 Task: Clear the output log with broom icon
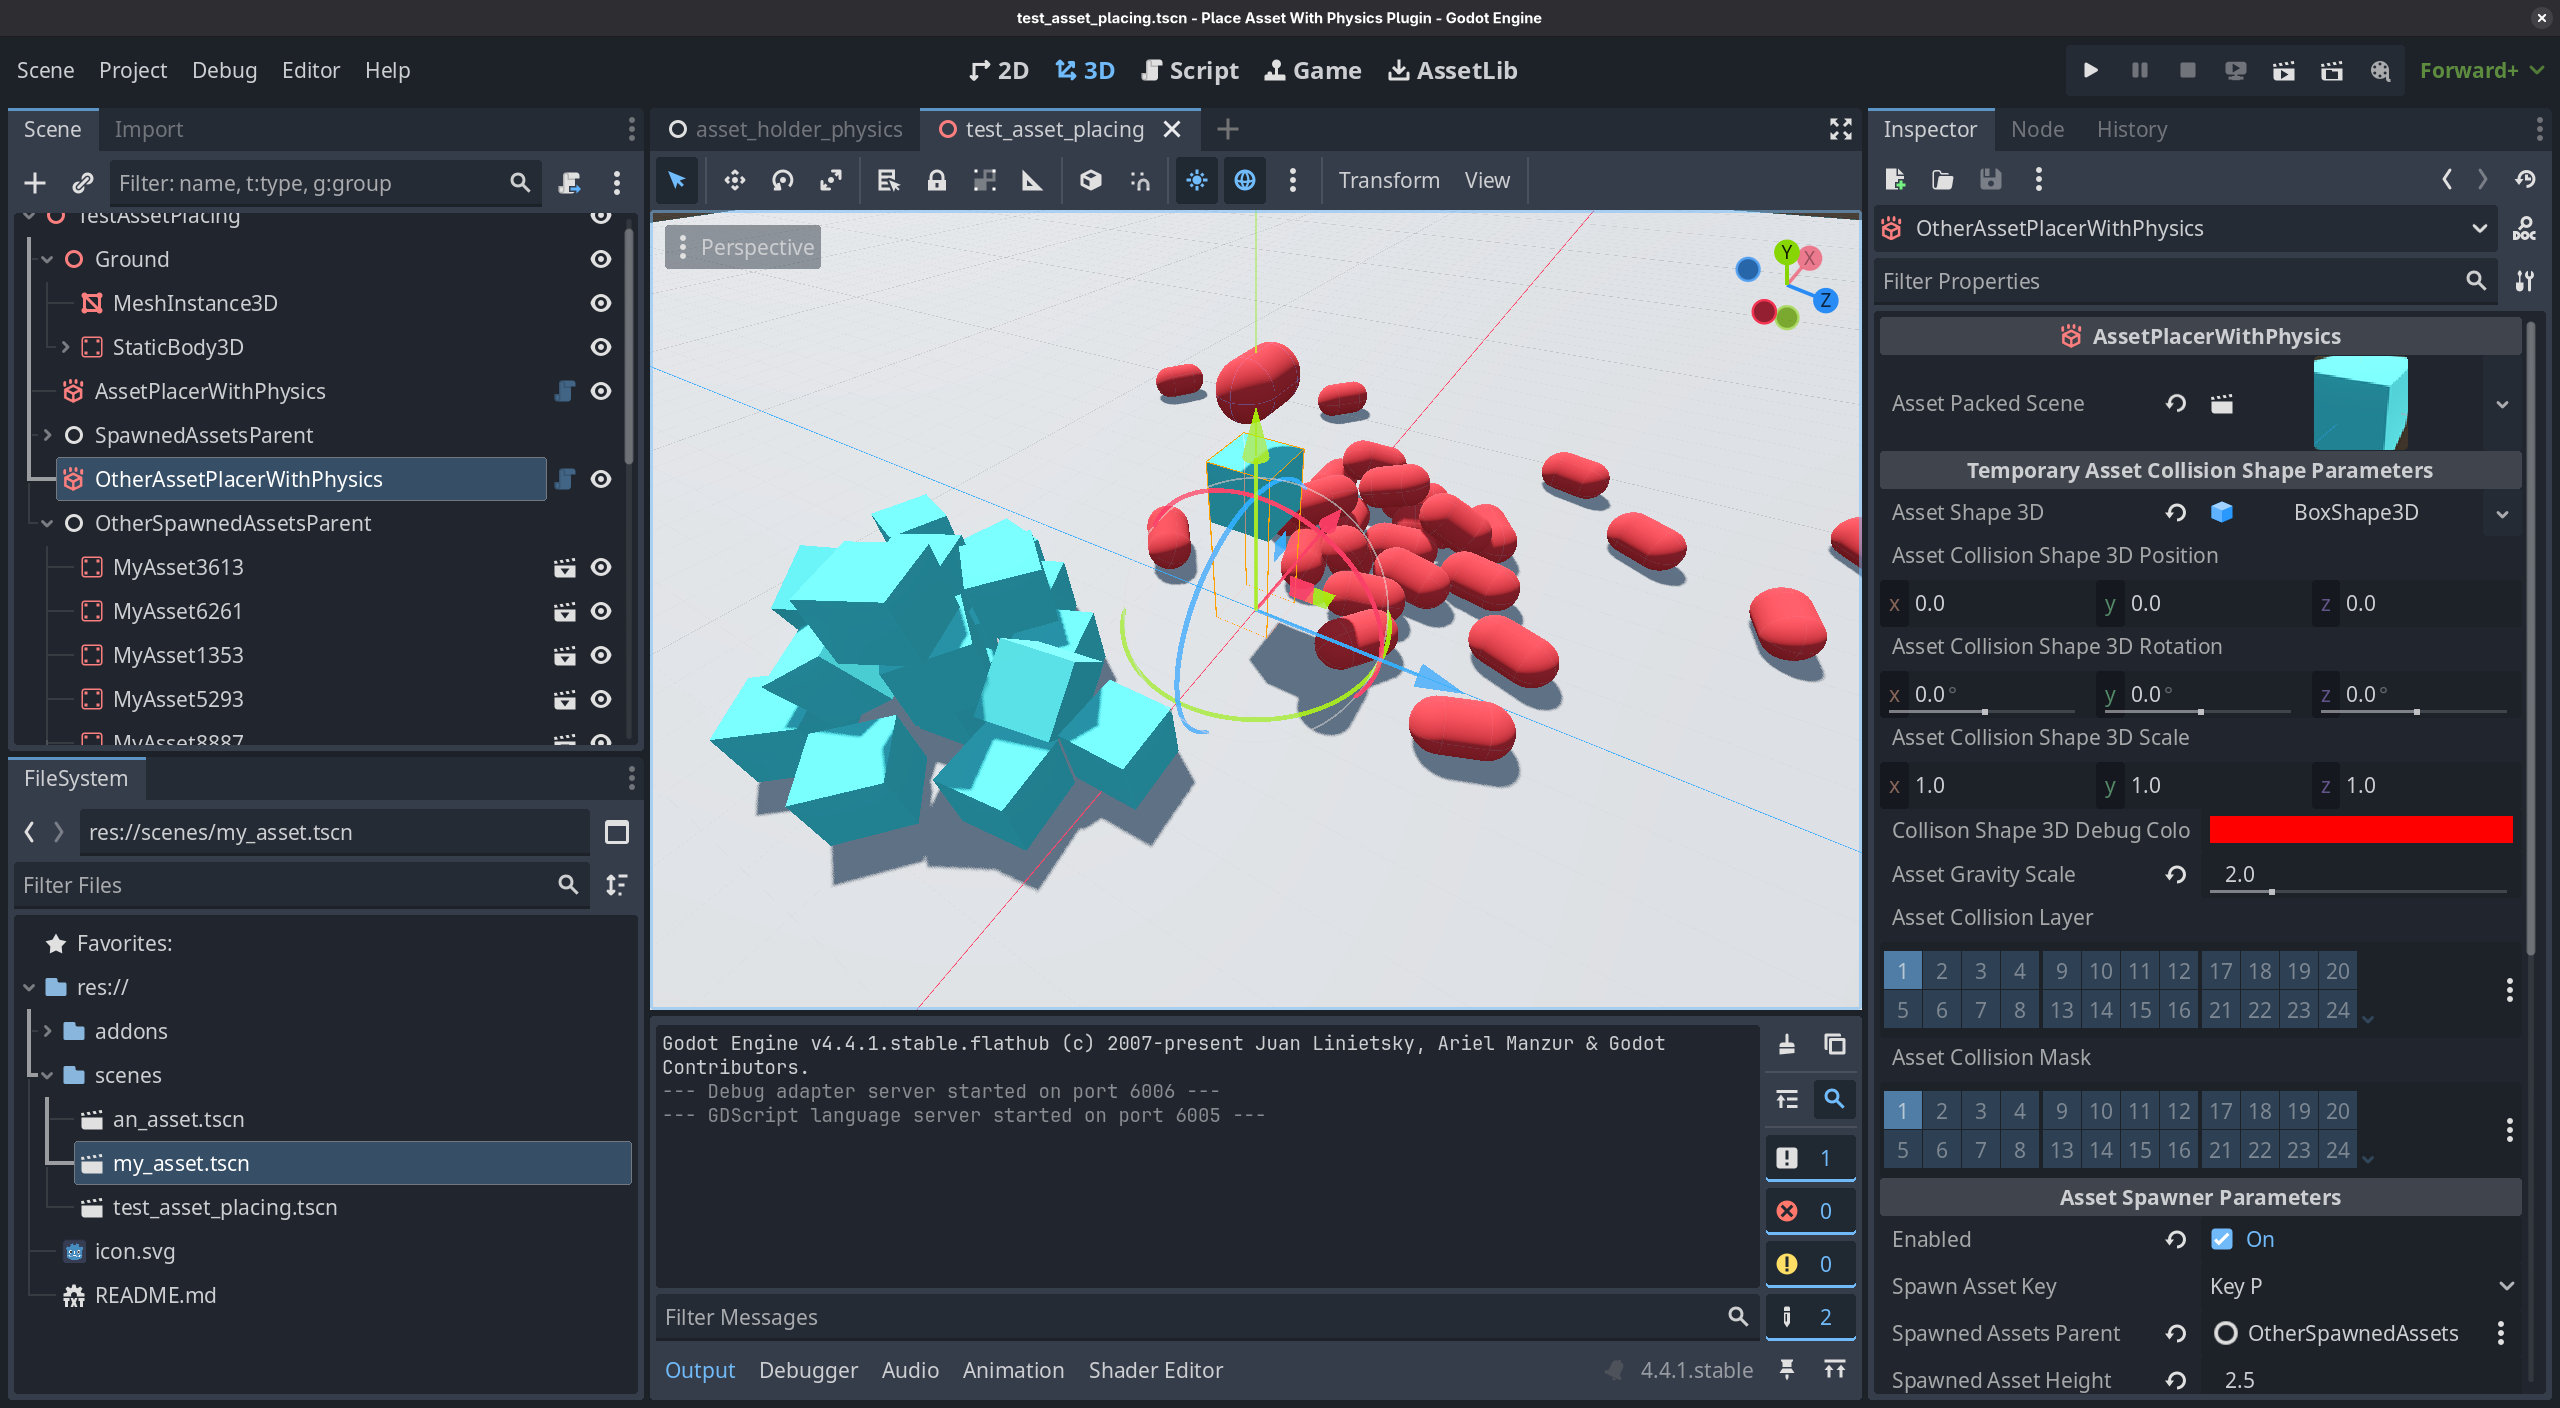[x=1787, y=1044]
